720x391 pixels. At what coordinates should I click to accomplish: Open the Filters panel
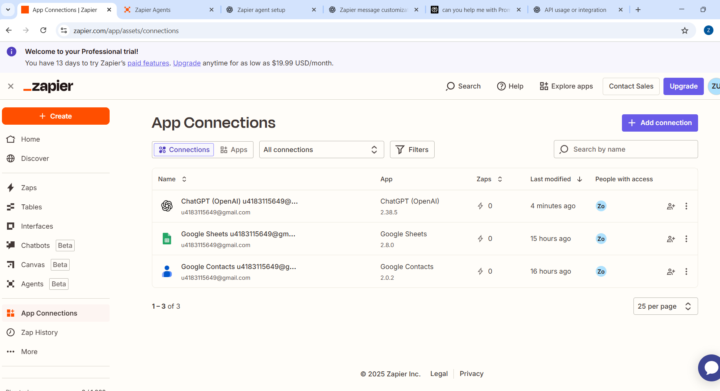[x=412, y=150]
